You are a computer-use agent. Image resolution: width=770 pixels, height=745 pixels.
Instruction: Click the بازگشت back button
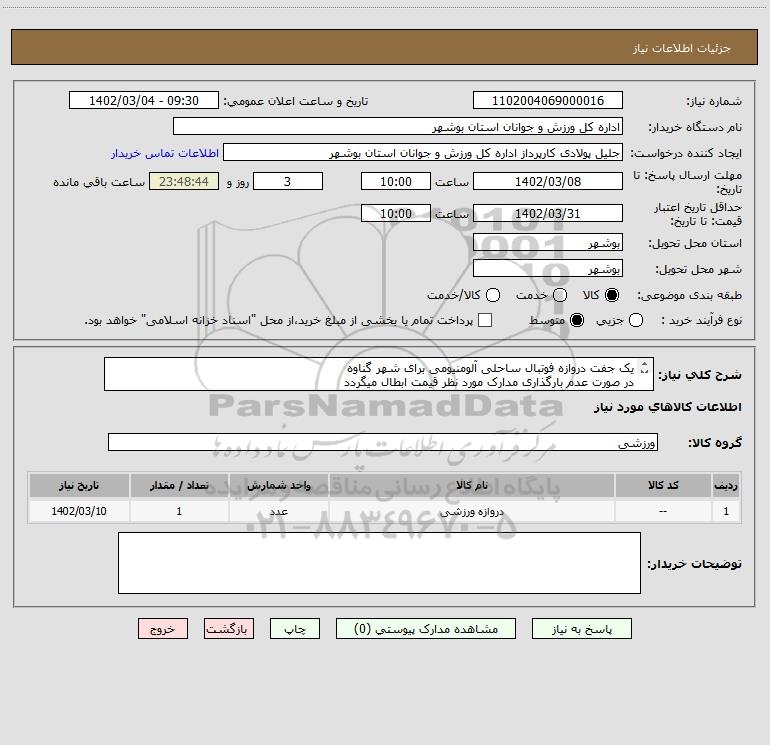click(229, 629)
